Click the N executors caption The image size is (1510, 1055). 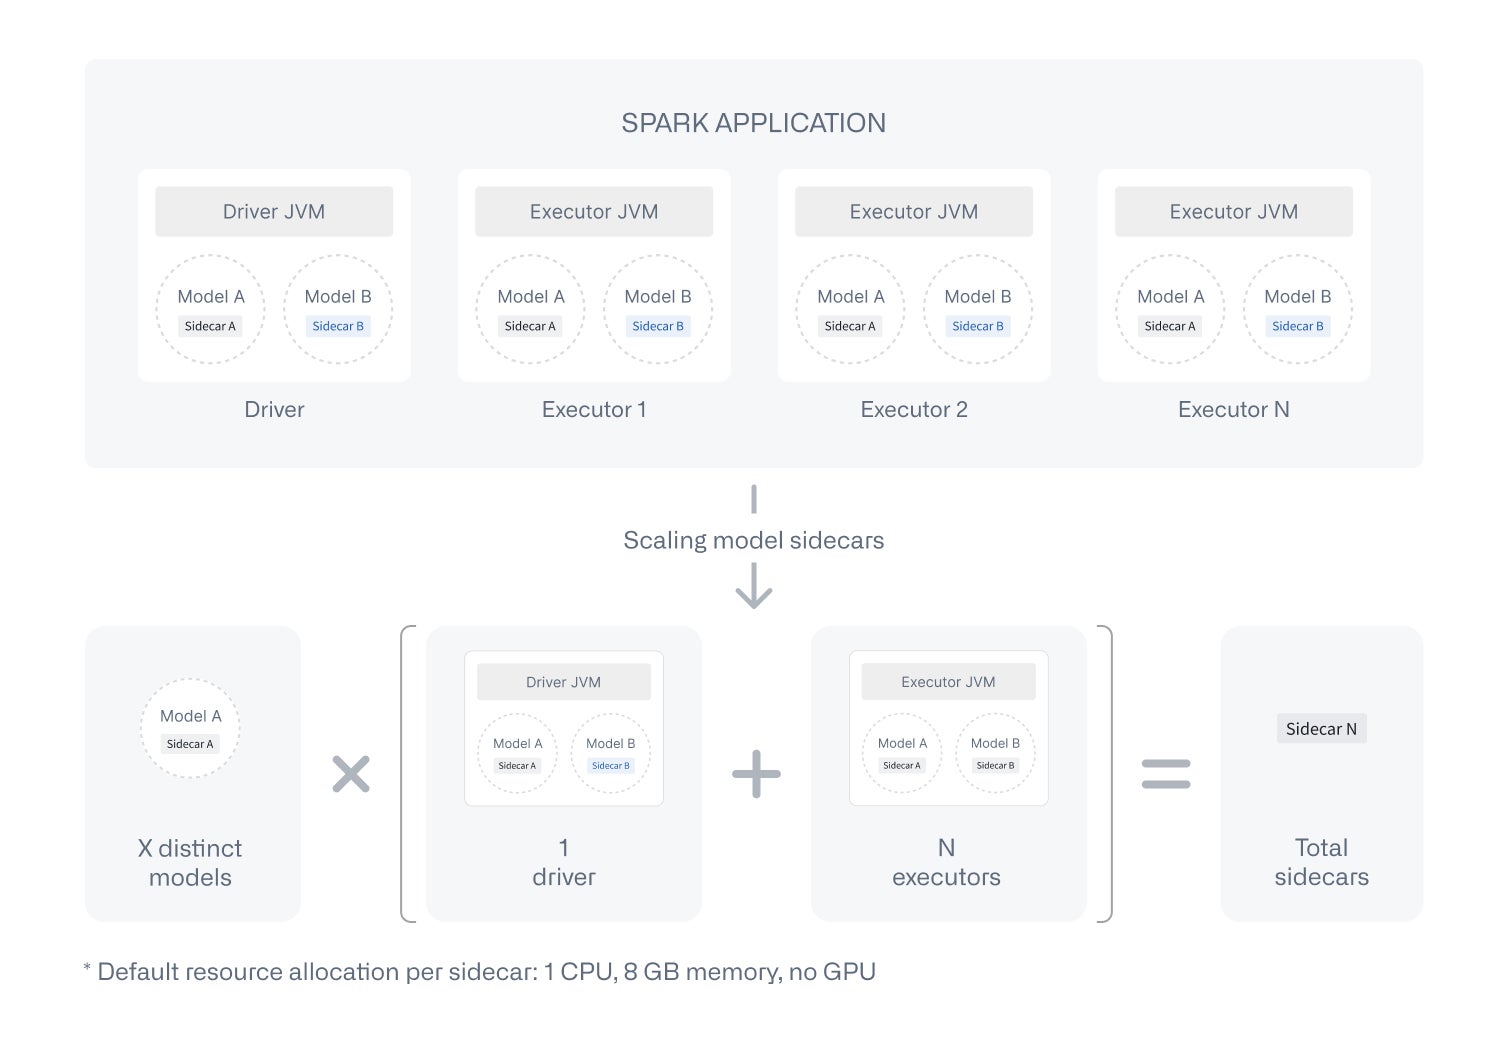[947, 862]
